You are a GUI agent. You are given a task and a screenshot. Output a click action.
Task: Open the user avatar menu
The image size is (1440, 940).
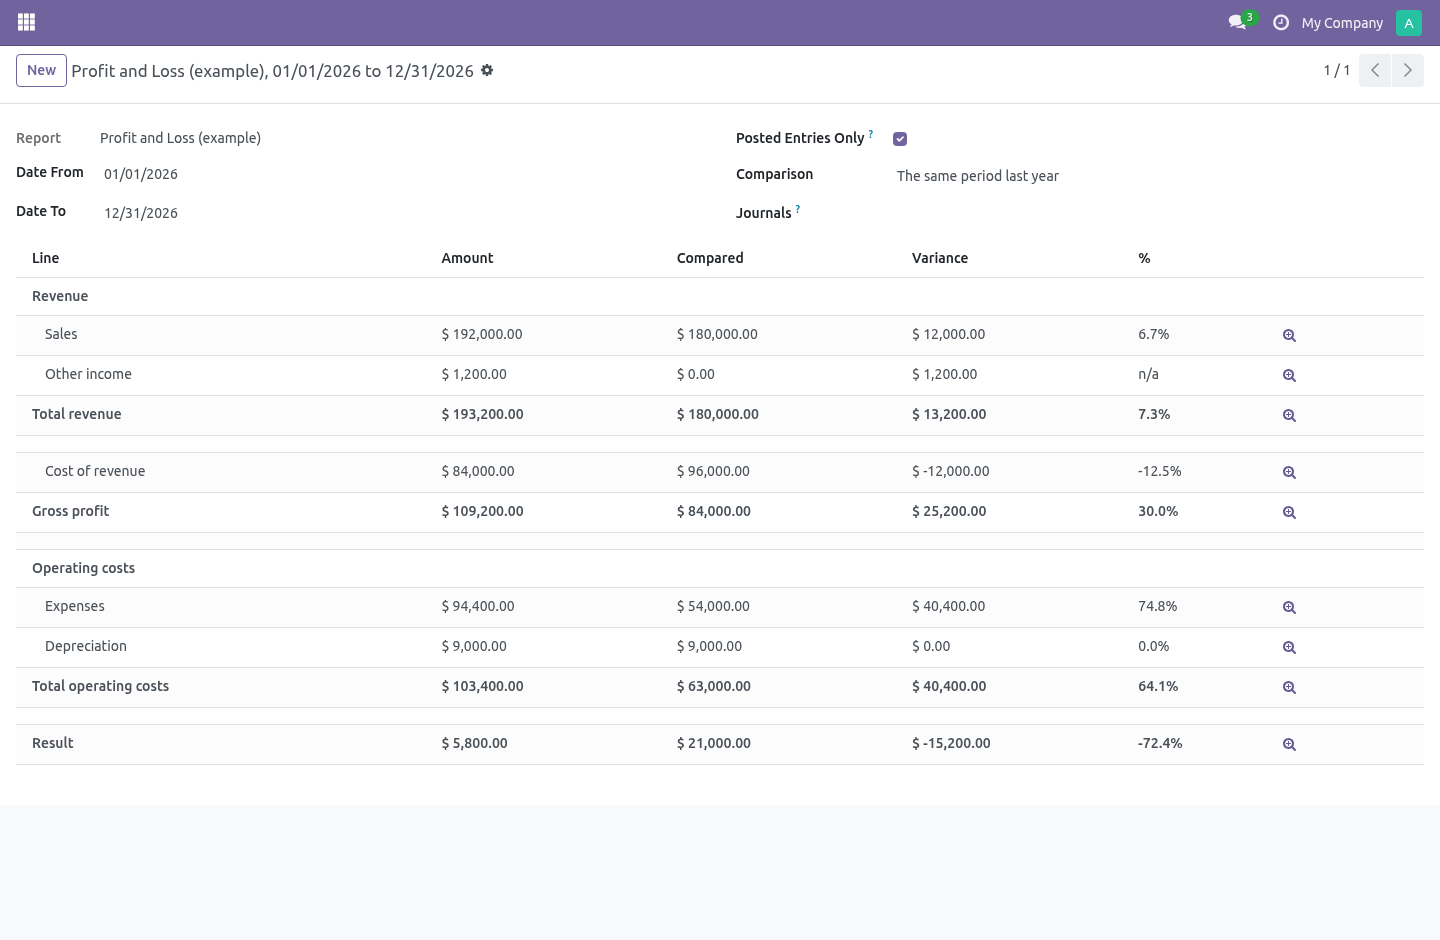[x=1408, y=22]
